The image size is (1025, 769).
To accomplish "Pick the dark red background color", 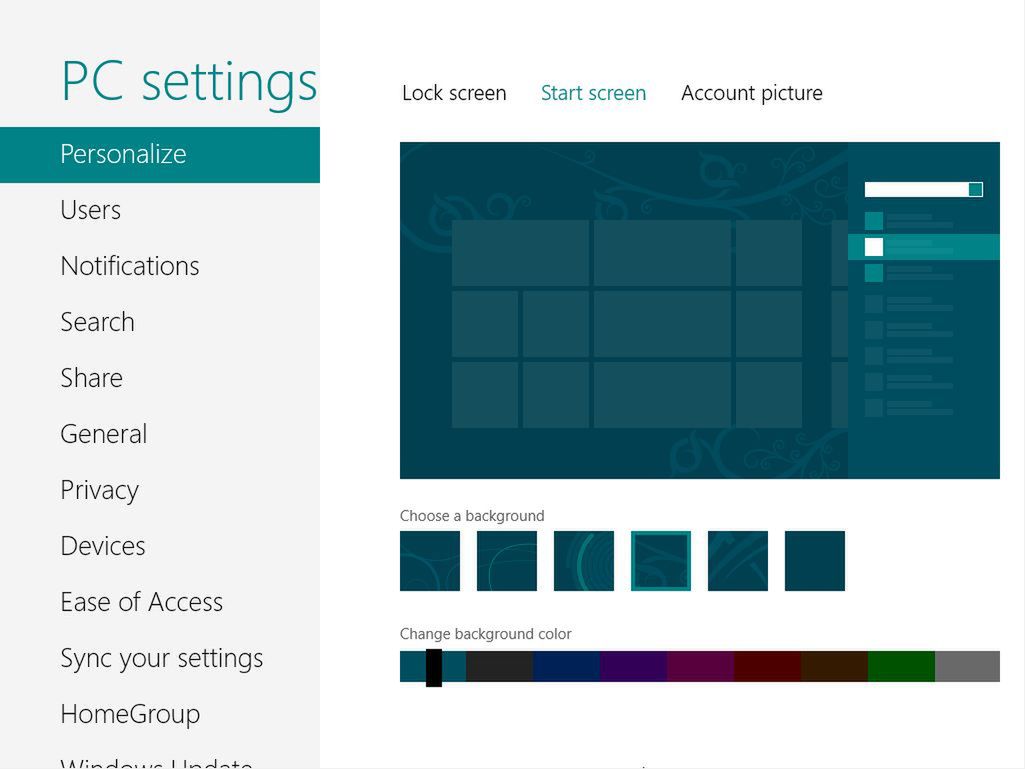I will coord(767,666).
